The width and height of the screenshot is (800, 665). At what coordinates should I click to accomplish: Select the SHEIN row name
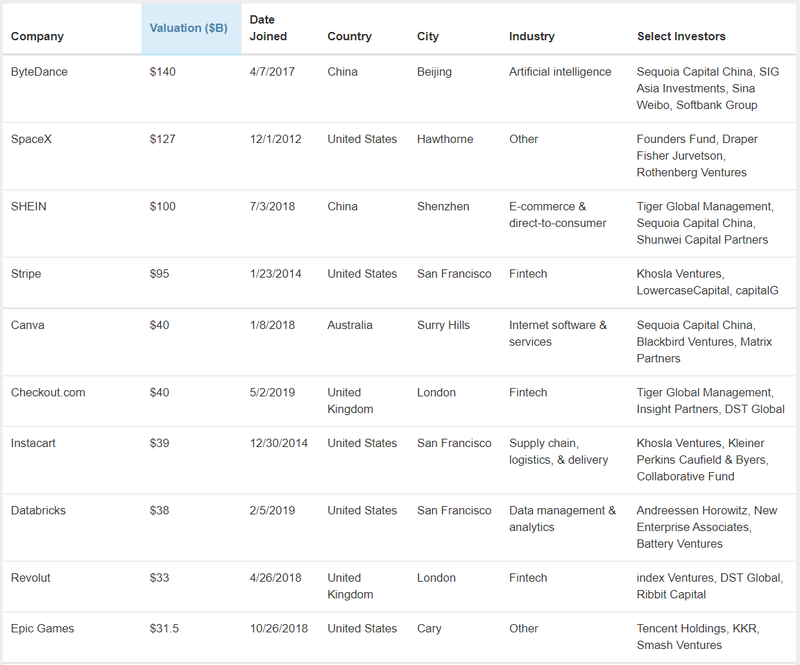click(29, 207)
